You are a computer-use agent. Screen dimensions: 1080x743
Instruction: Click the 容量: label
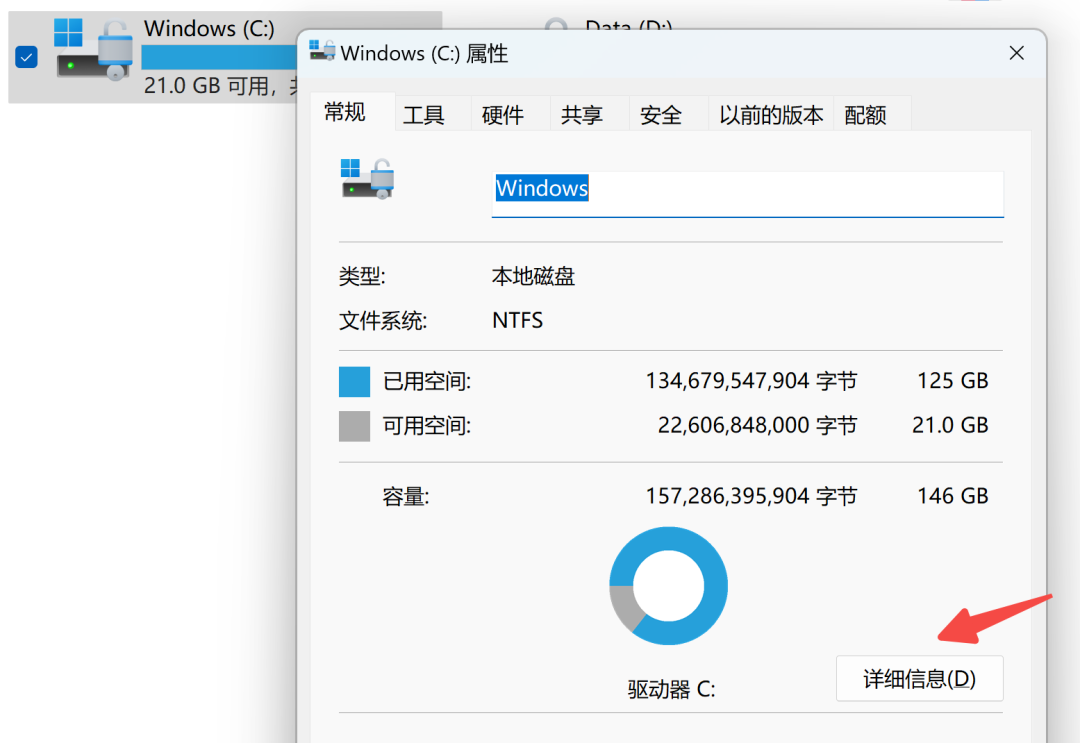(406, 496)
